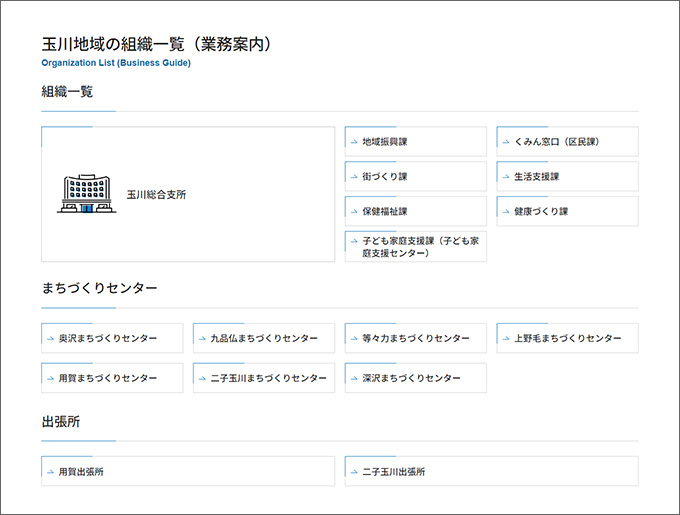Click arrow icon beside 二子玉川出張所
The height and width of the screenshot is (515, 680).
point(354,472)
